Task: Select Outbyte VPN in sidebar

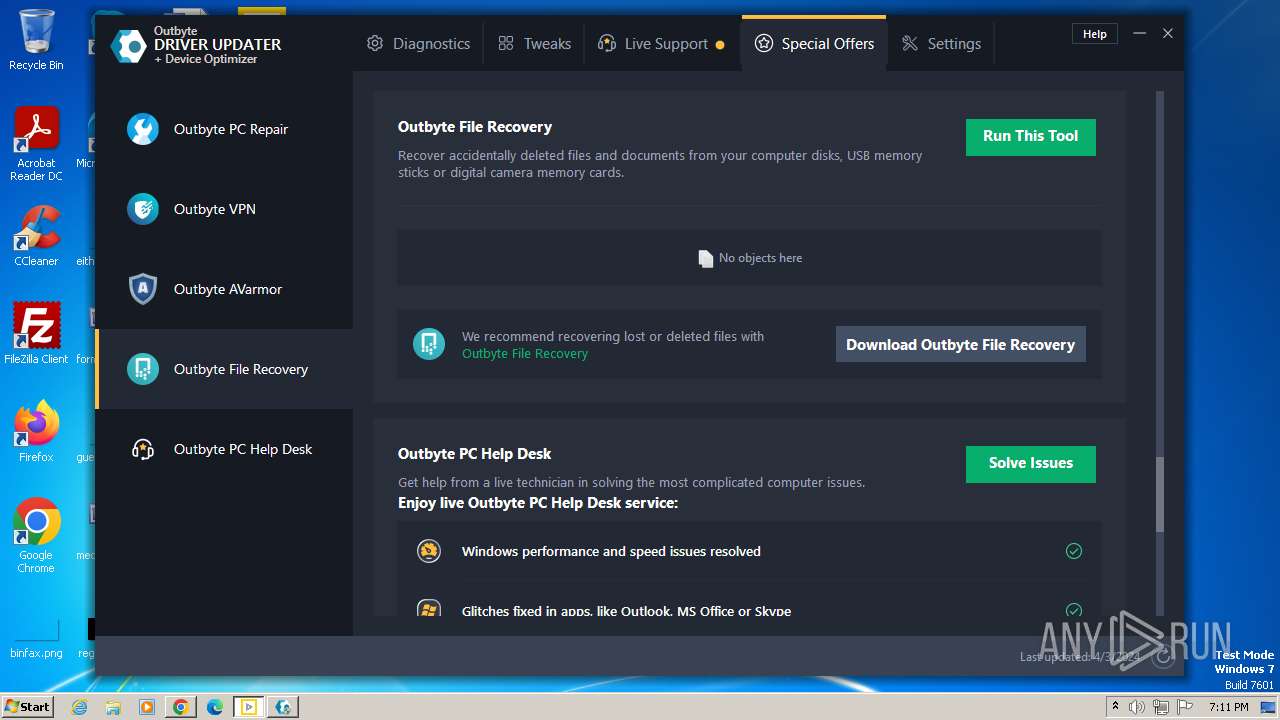Action: (x=224, y=209)
